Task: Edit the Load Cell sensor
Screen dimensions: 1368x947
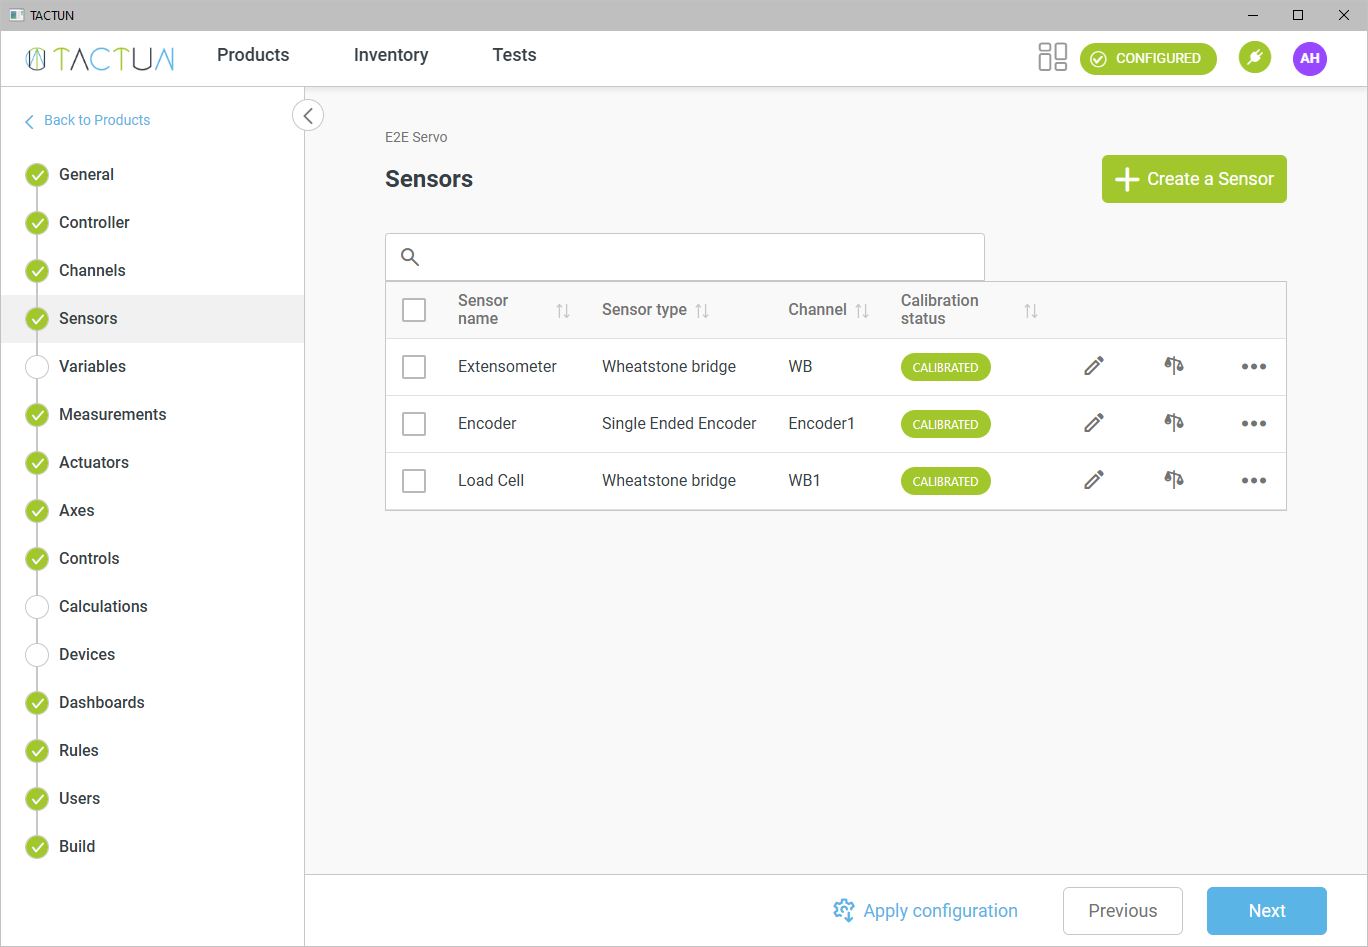Action: pyautogui.click(x=1094, y=481)
